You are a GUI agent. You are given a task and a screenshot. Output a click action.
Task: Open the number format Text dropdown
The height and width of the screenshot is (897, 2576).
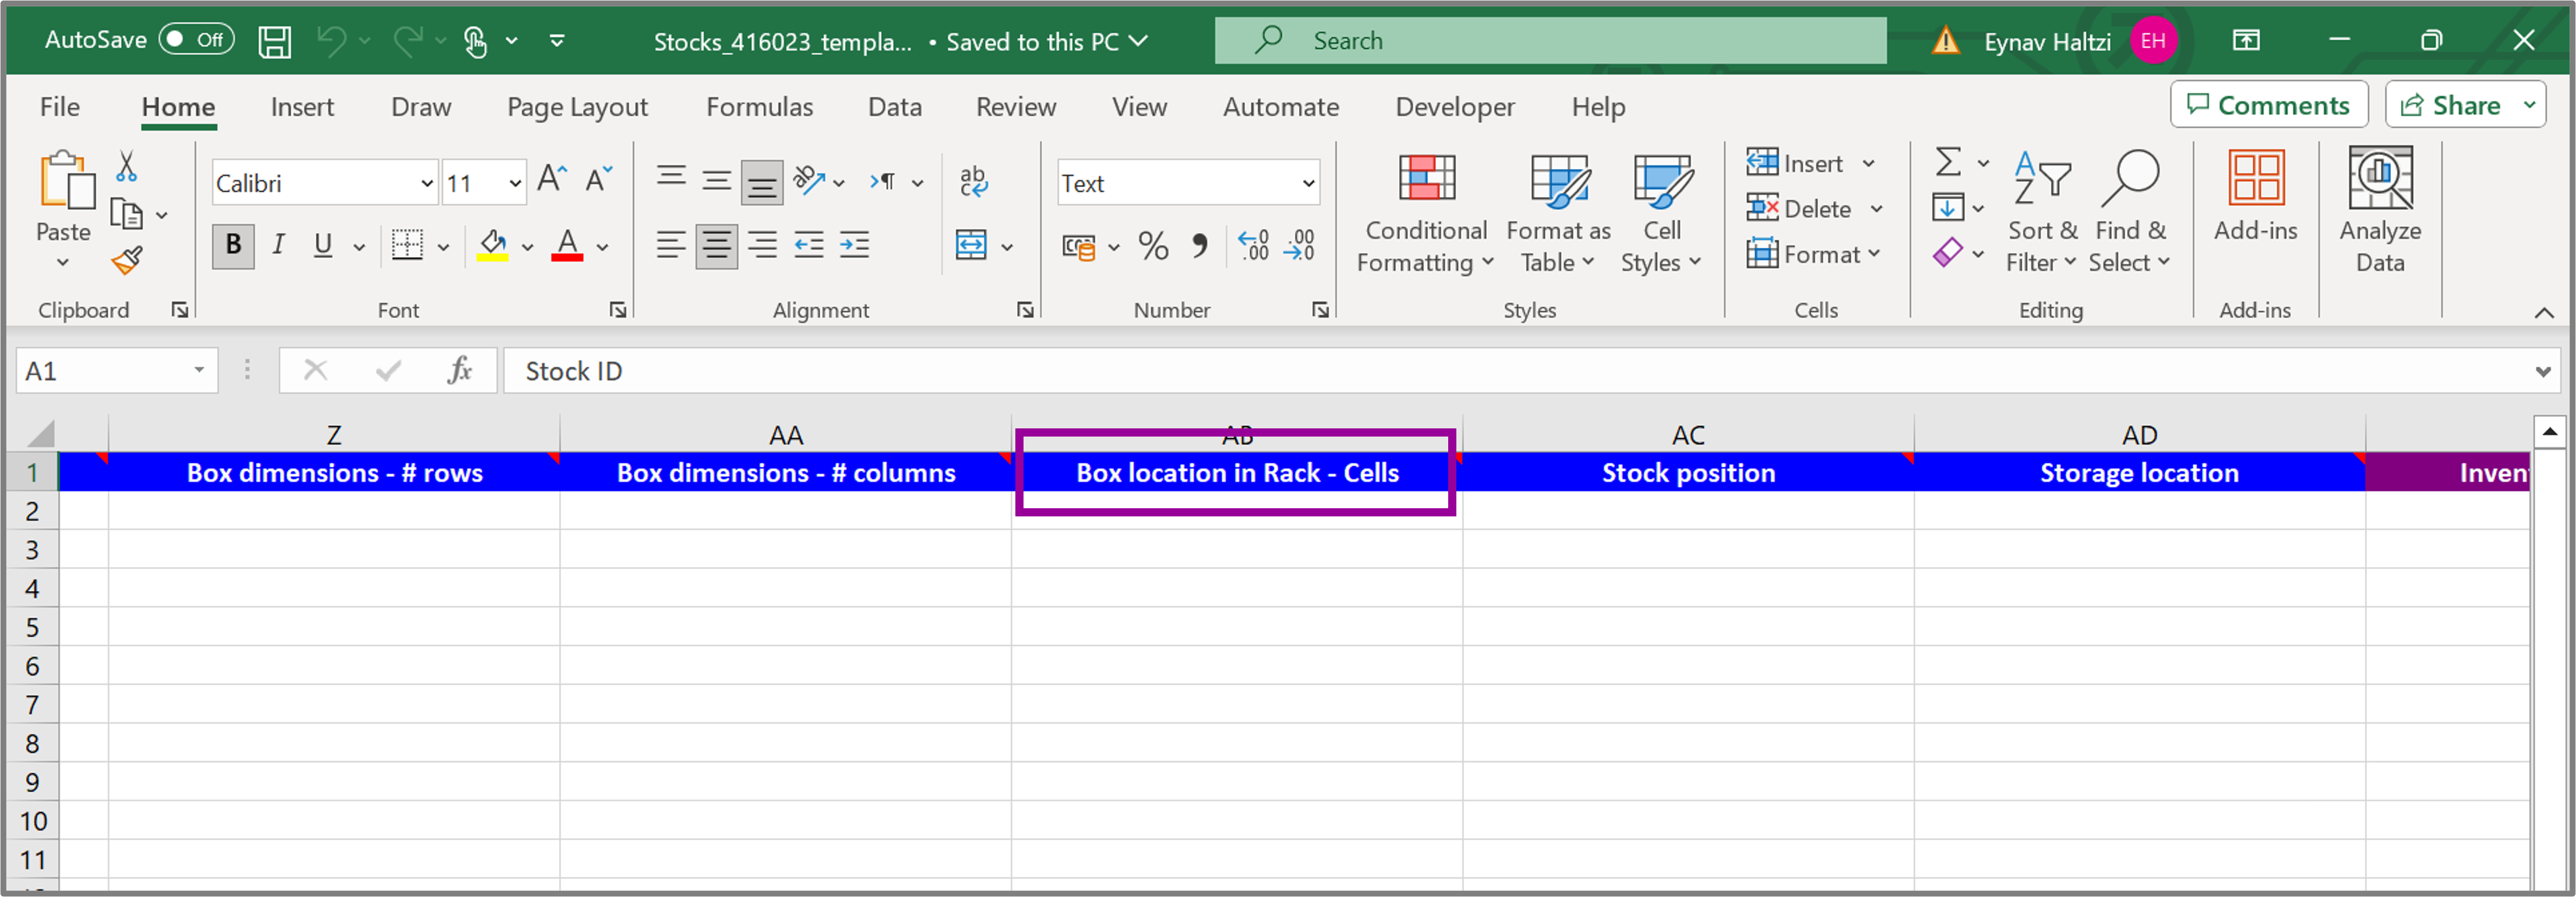pos(1307,183)
